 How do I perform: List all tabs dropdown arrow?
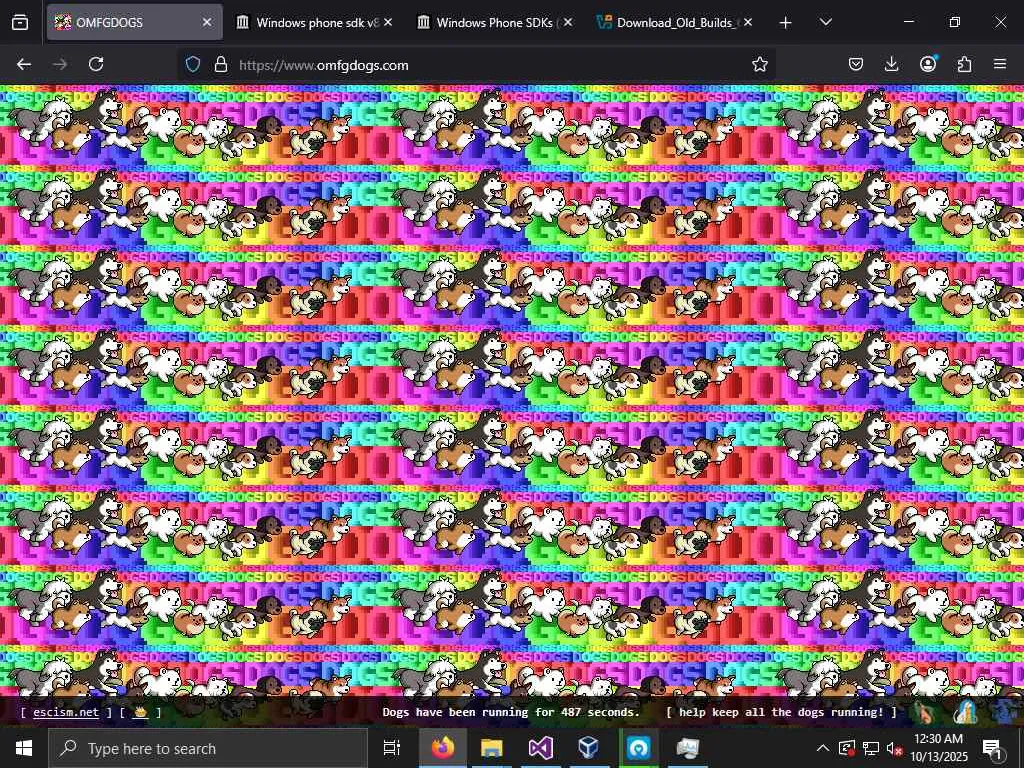tap(825, 22)
